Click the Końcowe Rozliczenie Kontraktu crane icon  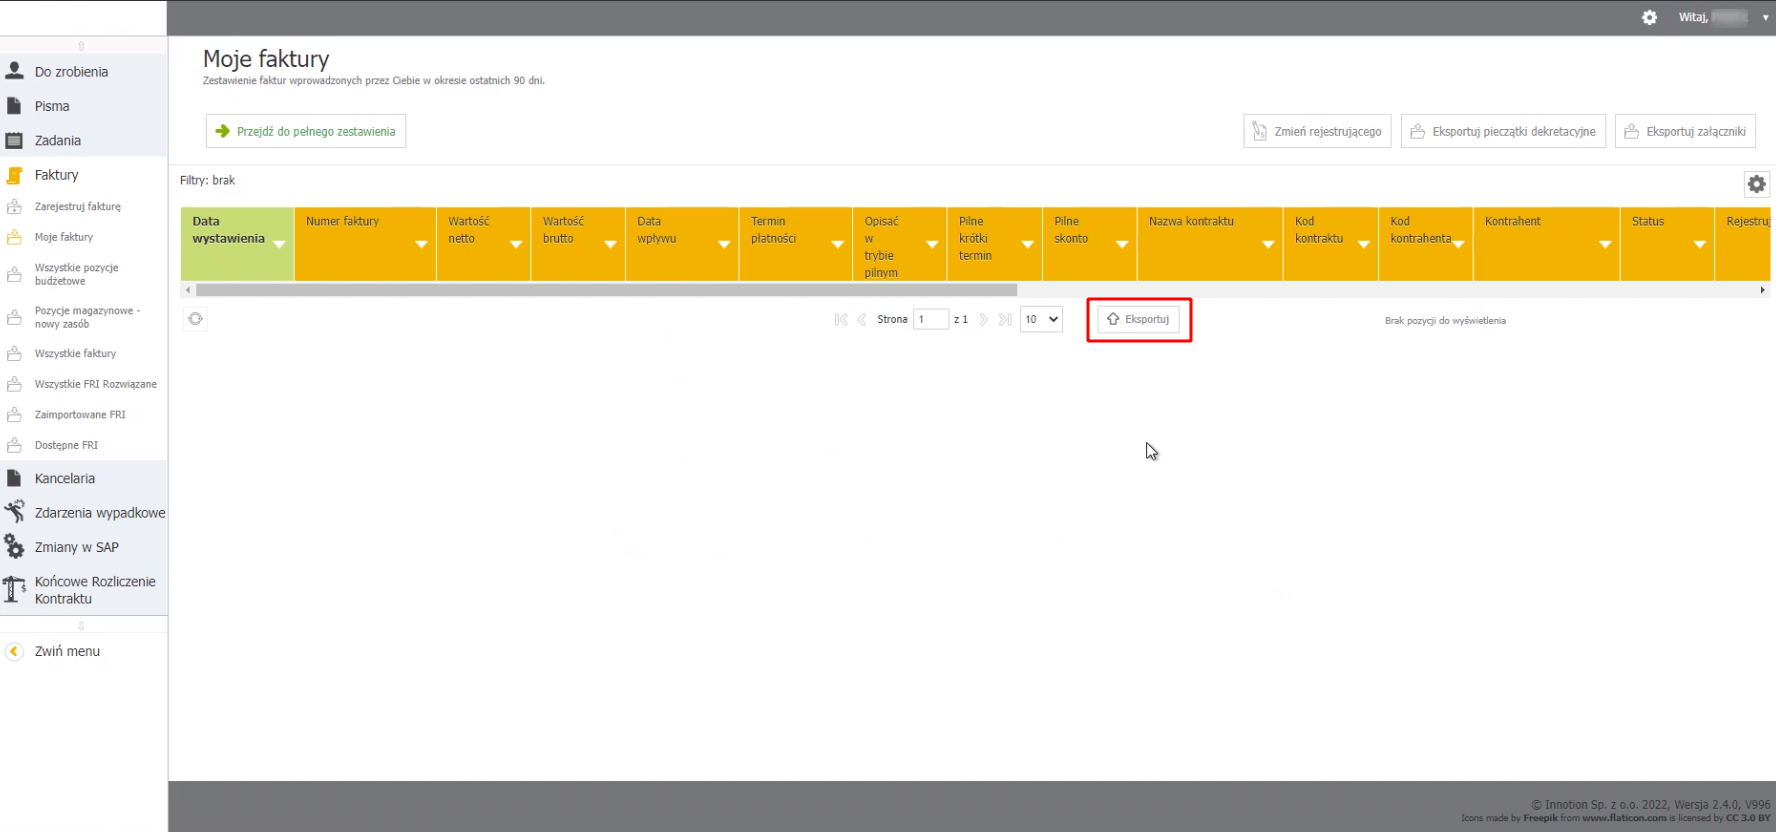point(14,589)
